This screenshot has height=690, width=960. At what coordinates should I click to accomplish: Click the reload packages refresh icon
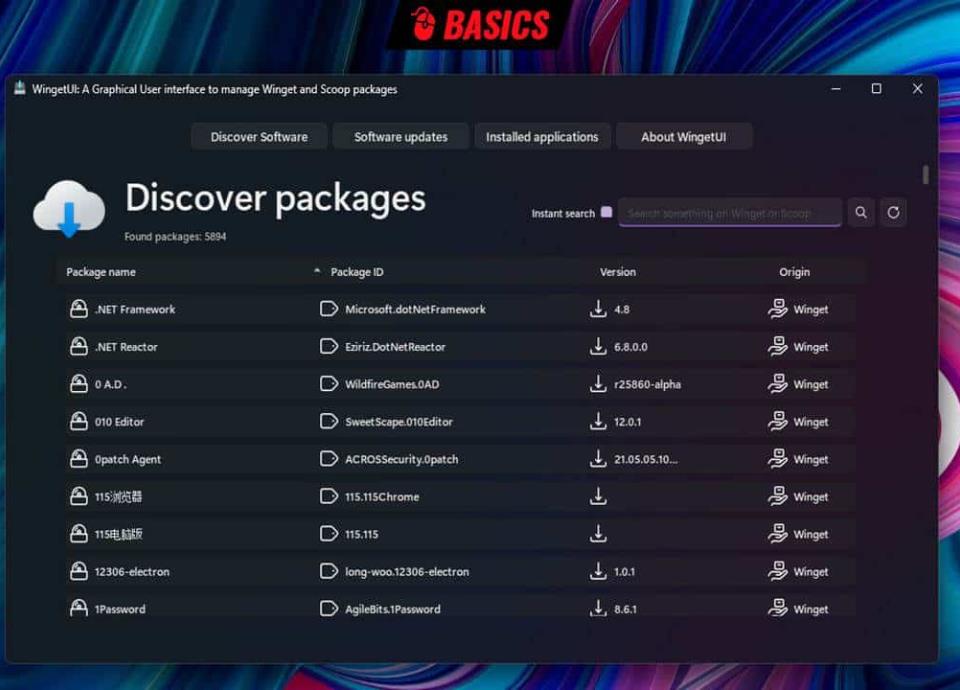(893, 212)
